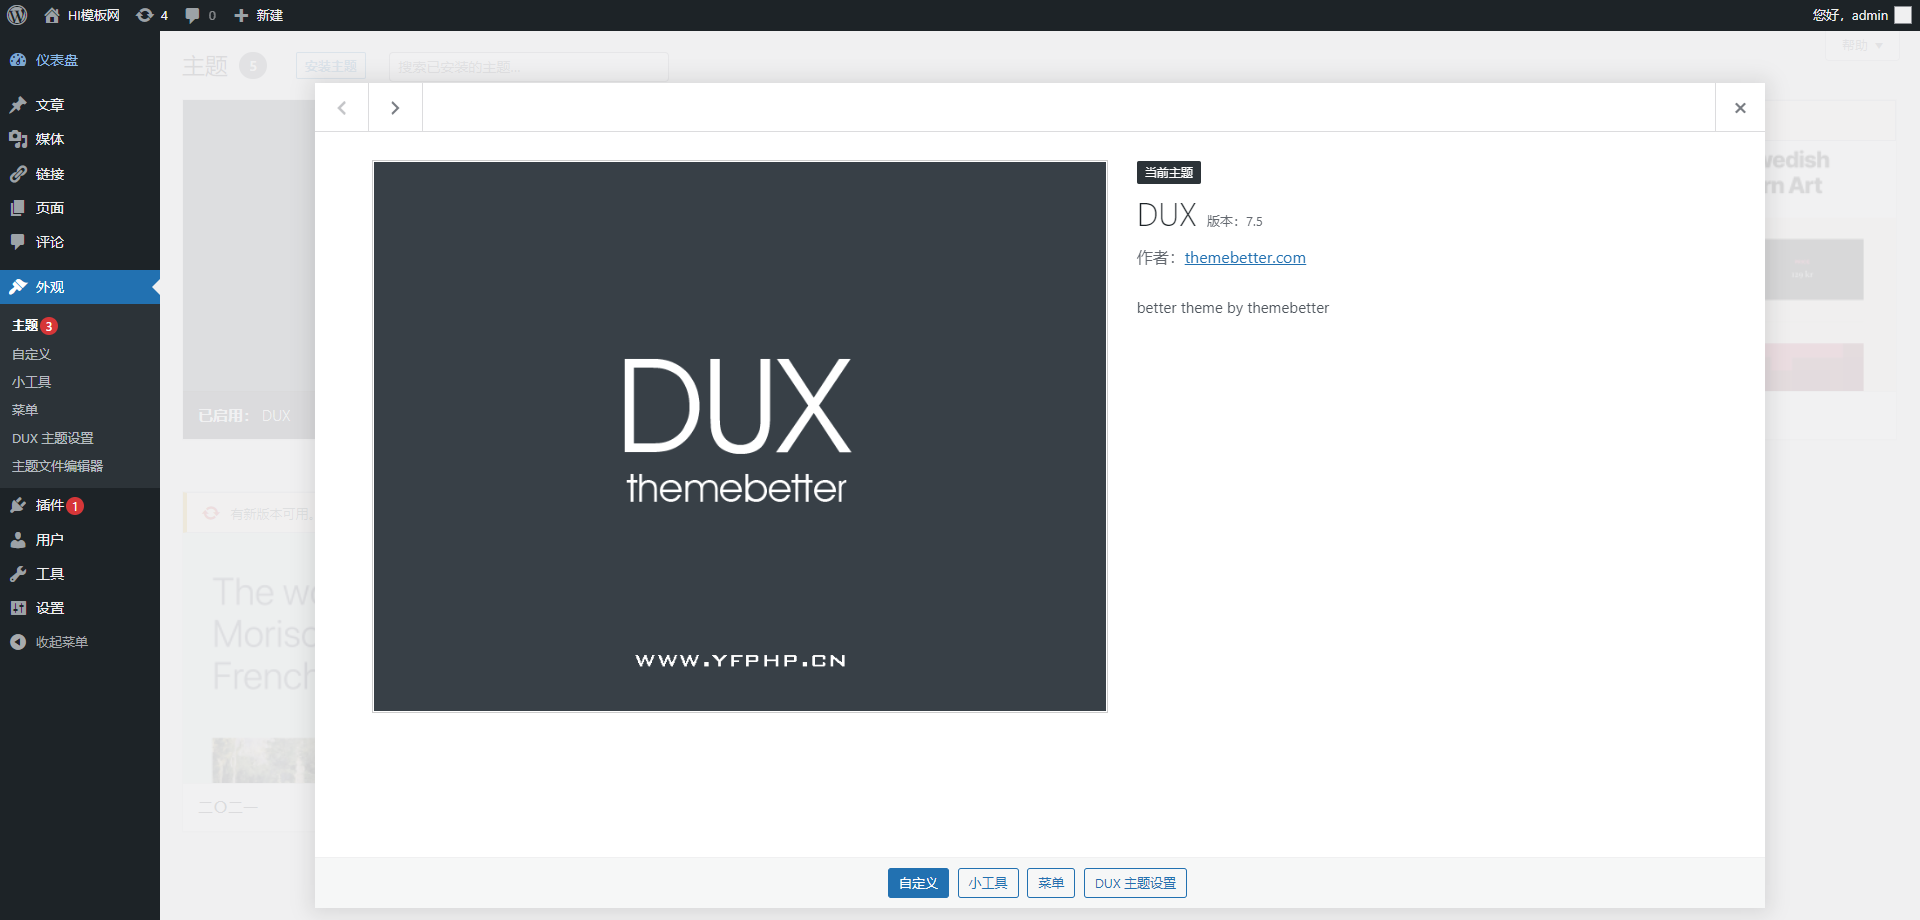This screenshot has width=1920, height=920.
Task: Click the 链接 chain icon
Action: pyautogui.click(x=18, y=174)
